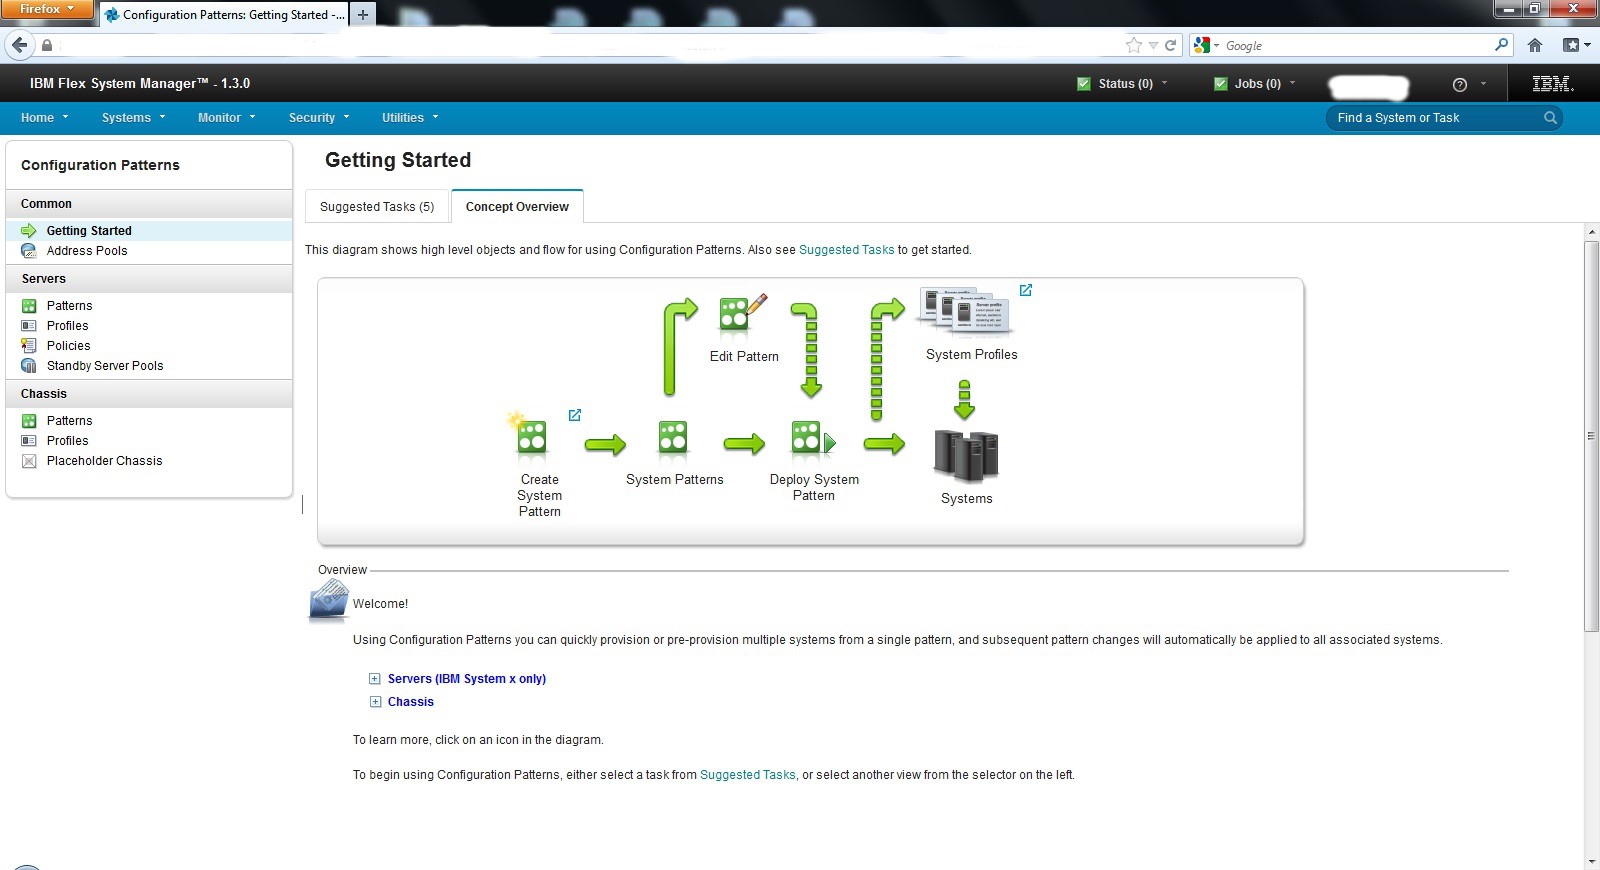Click the Deploy System Pattern icon
Image resolution: width=1600 pixels, height=870 pixels.
[813, 438]
